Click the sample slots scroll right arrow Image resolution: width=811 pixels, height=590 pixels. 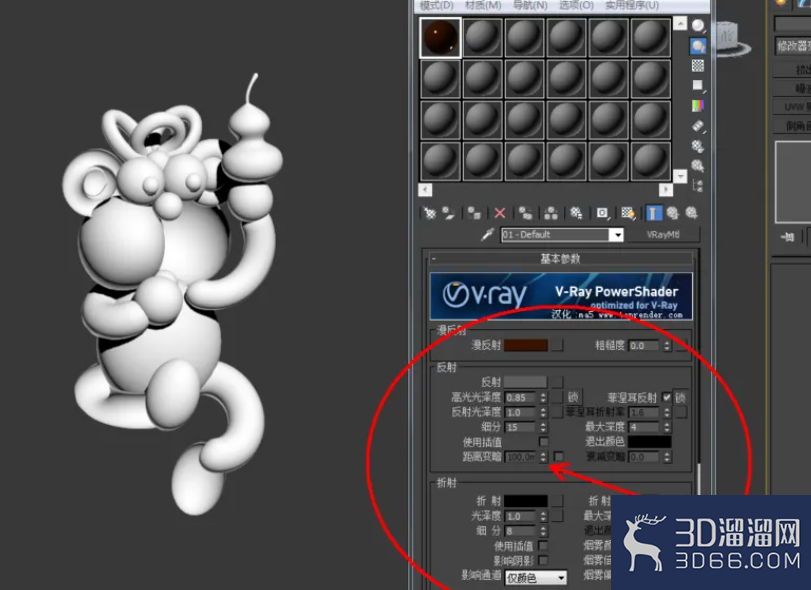coord(666,190)
